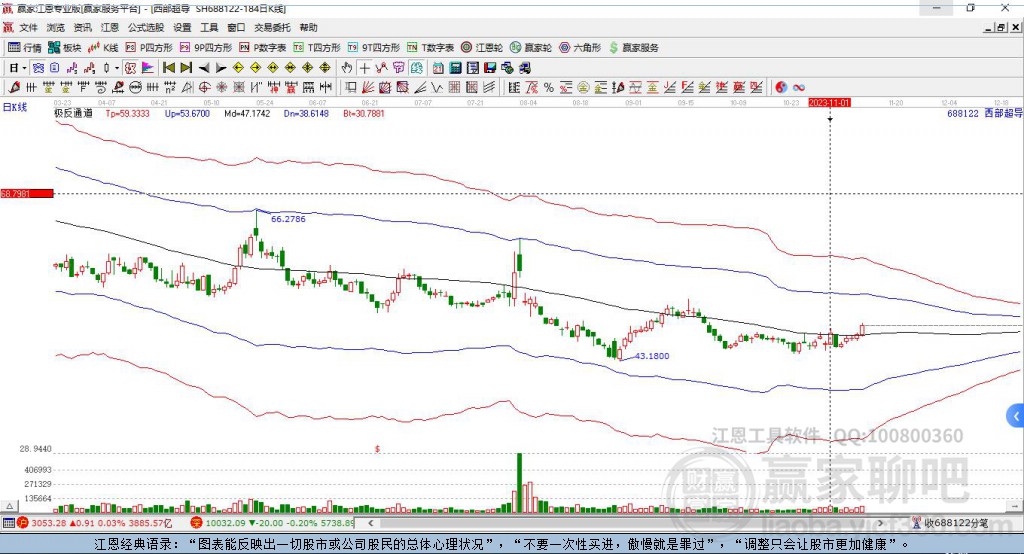Open the 9P四方形 tool
Screen dimensions: 1024x554
(x=206, y=48)
